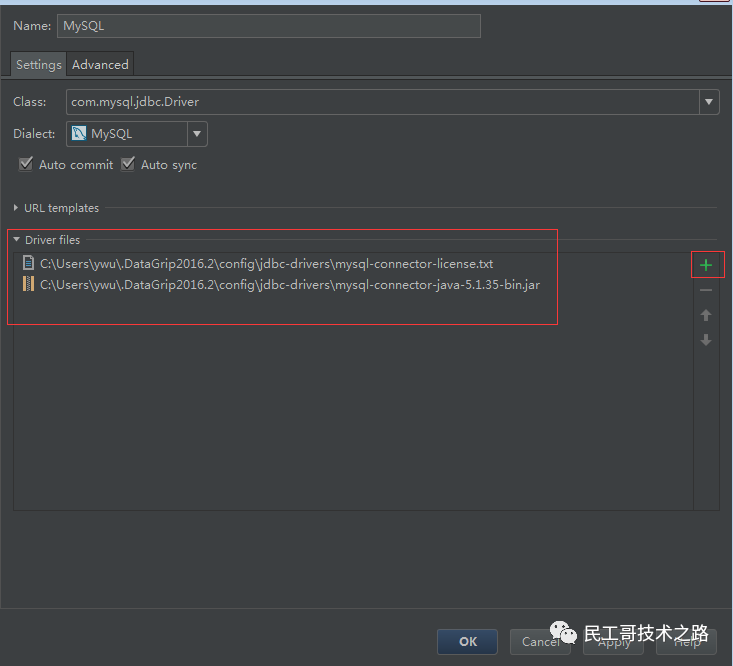Switch to the Advanced tab
The image size is (733, 666).
coord(100,64)
